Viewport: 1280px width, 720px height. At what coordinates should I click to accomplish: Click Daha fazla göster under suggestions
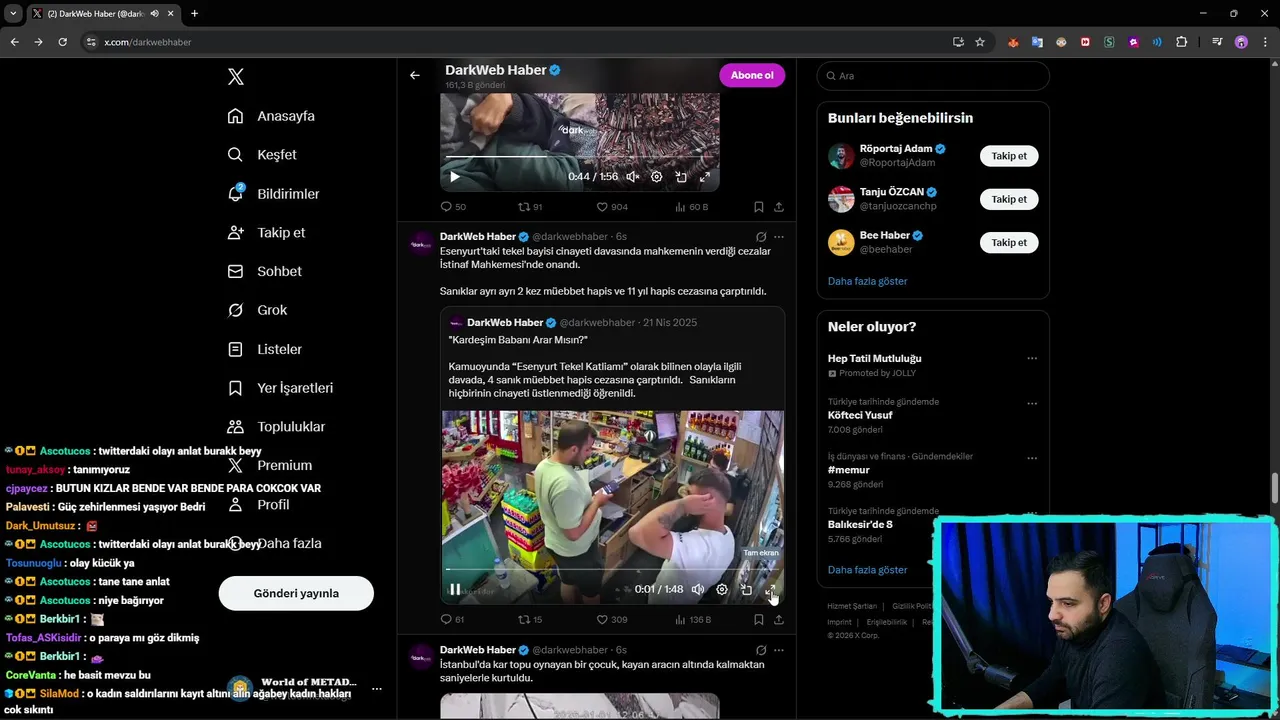867,281
